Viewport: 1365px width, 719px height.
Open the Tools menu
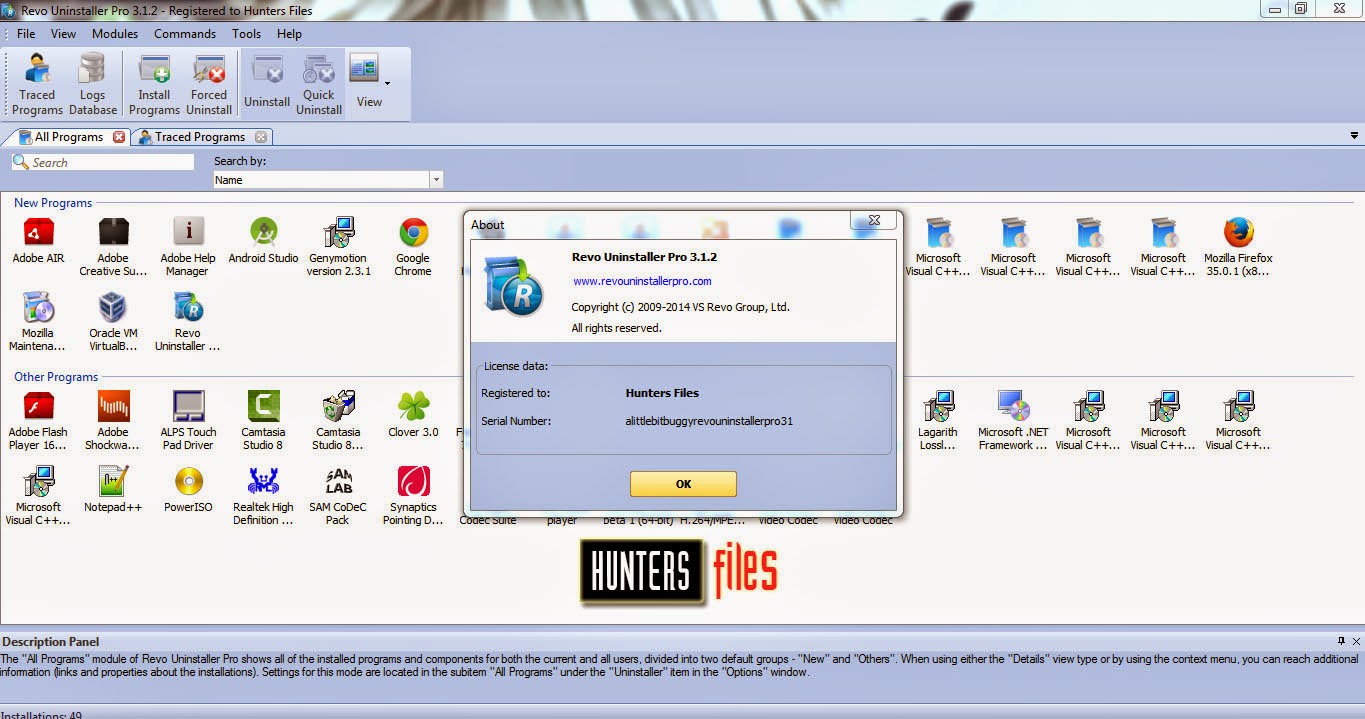click(x=246, y=33)
